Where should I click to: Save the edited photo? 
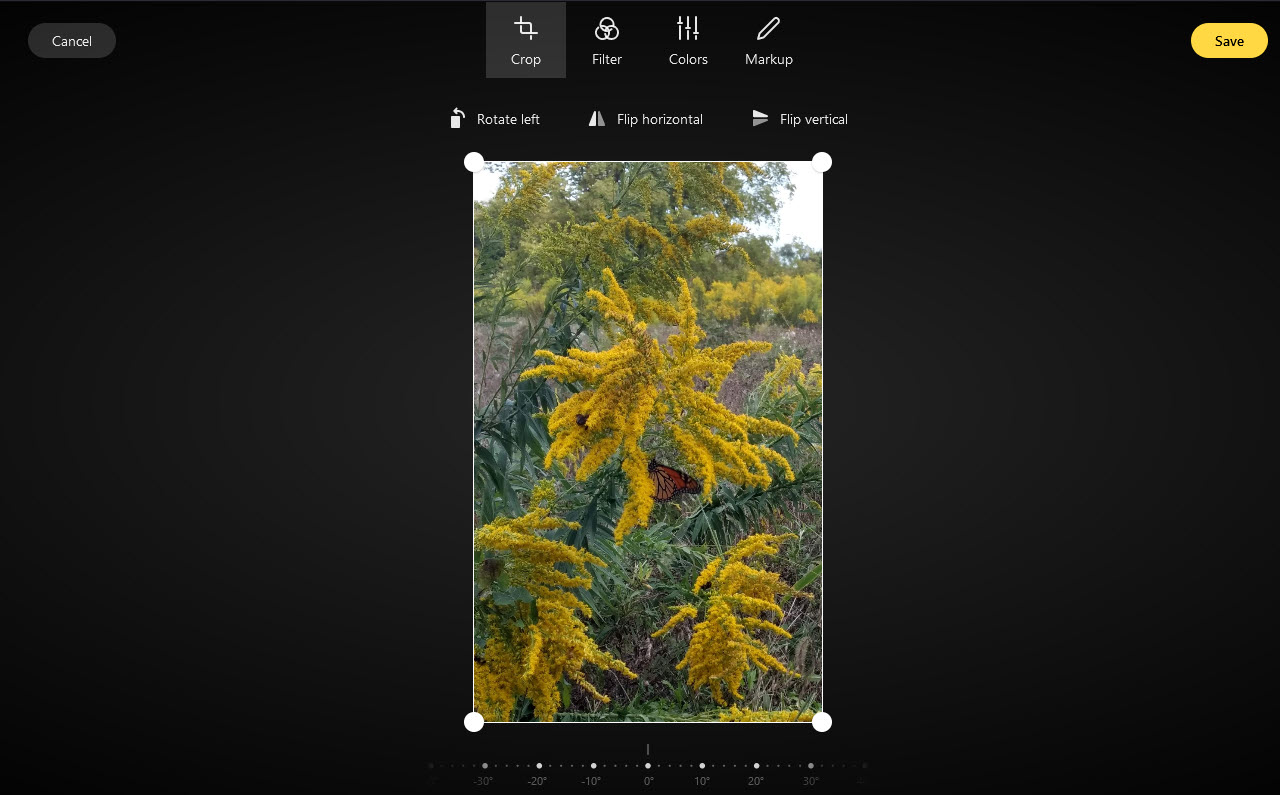[x=1229, y=41]
